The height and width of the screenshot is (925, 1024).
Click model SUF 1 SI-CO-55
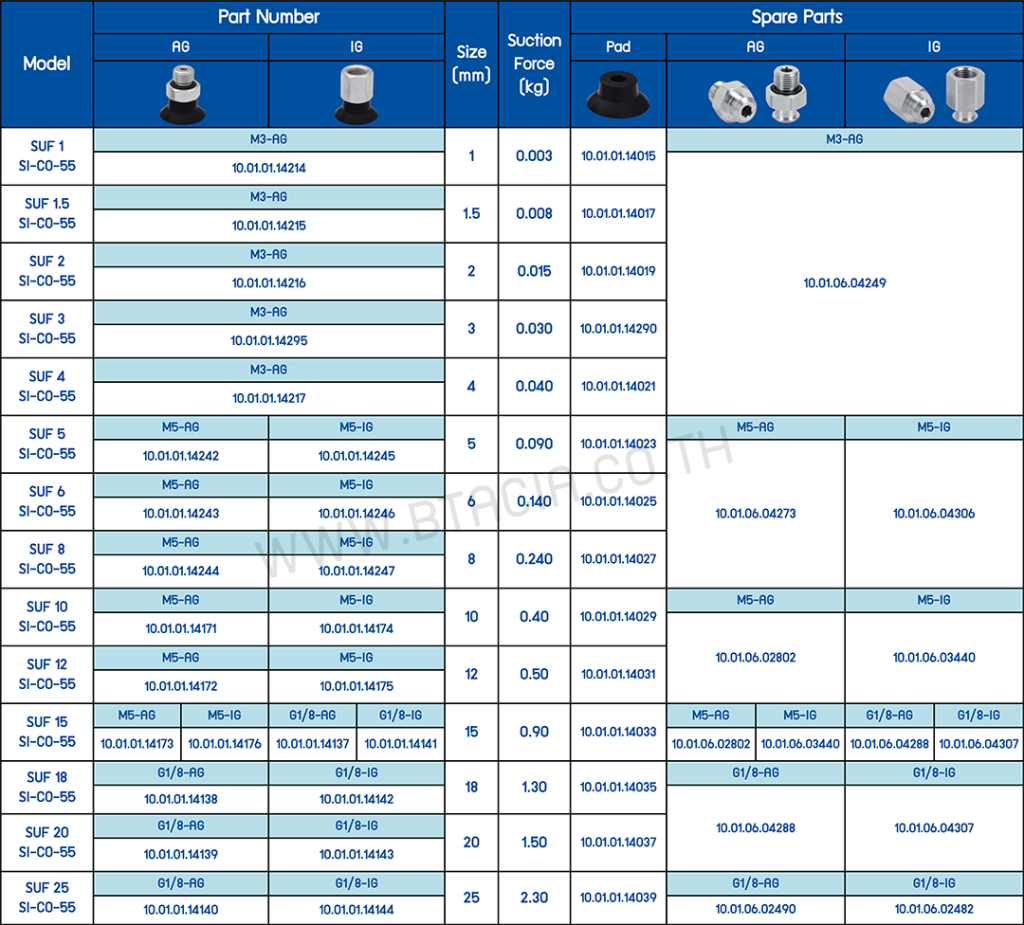[47, 156]
